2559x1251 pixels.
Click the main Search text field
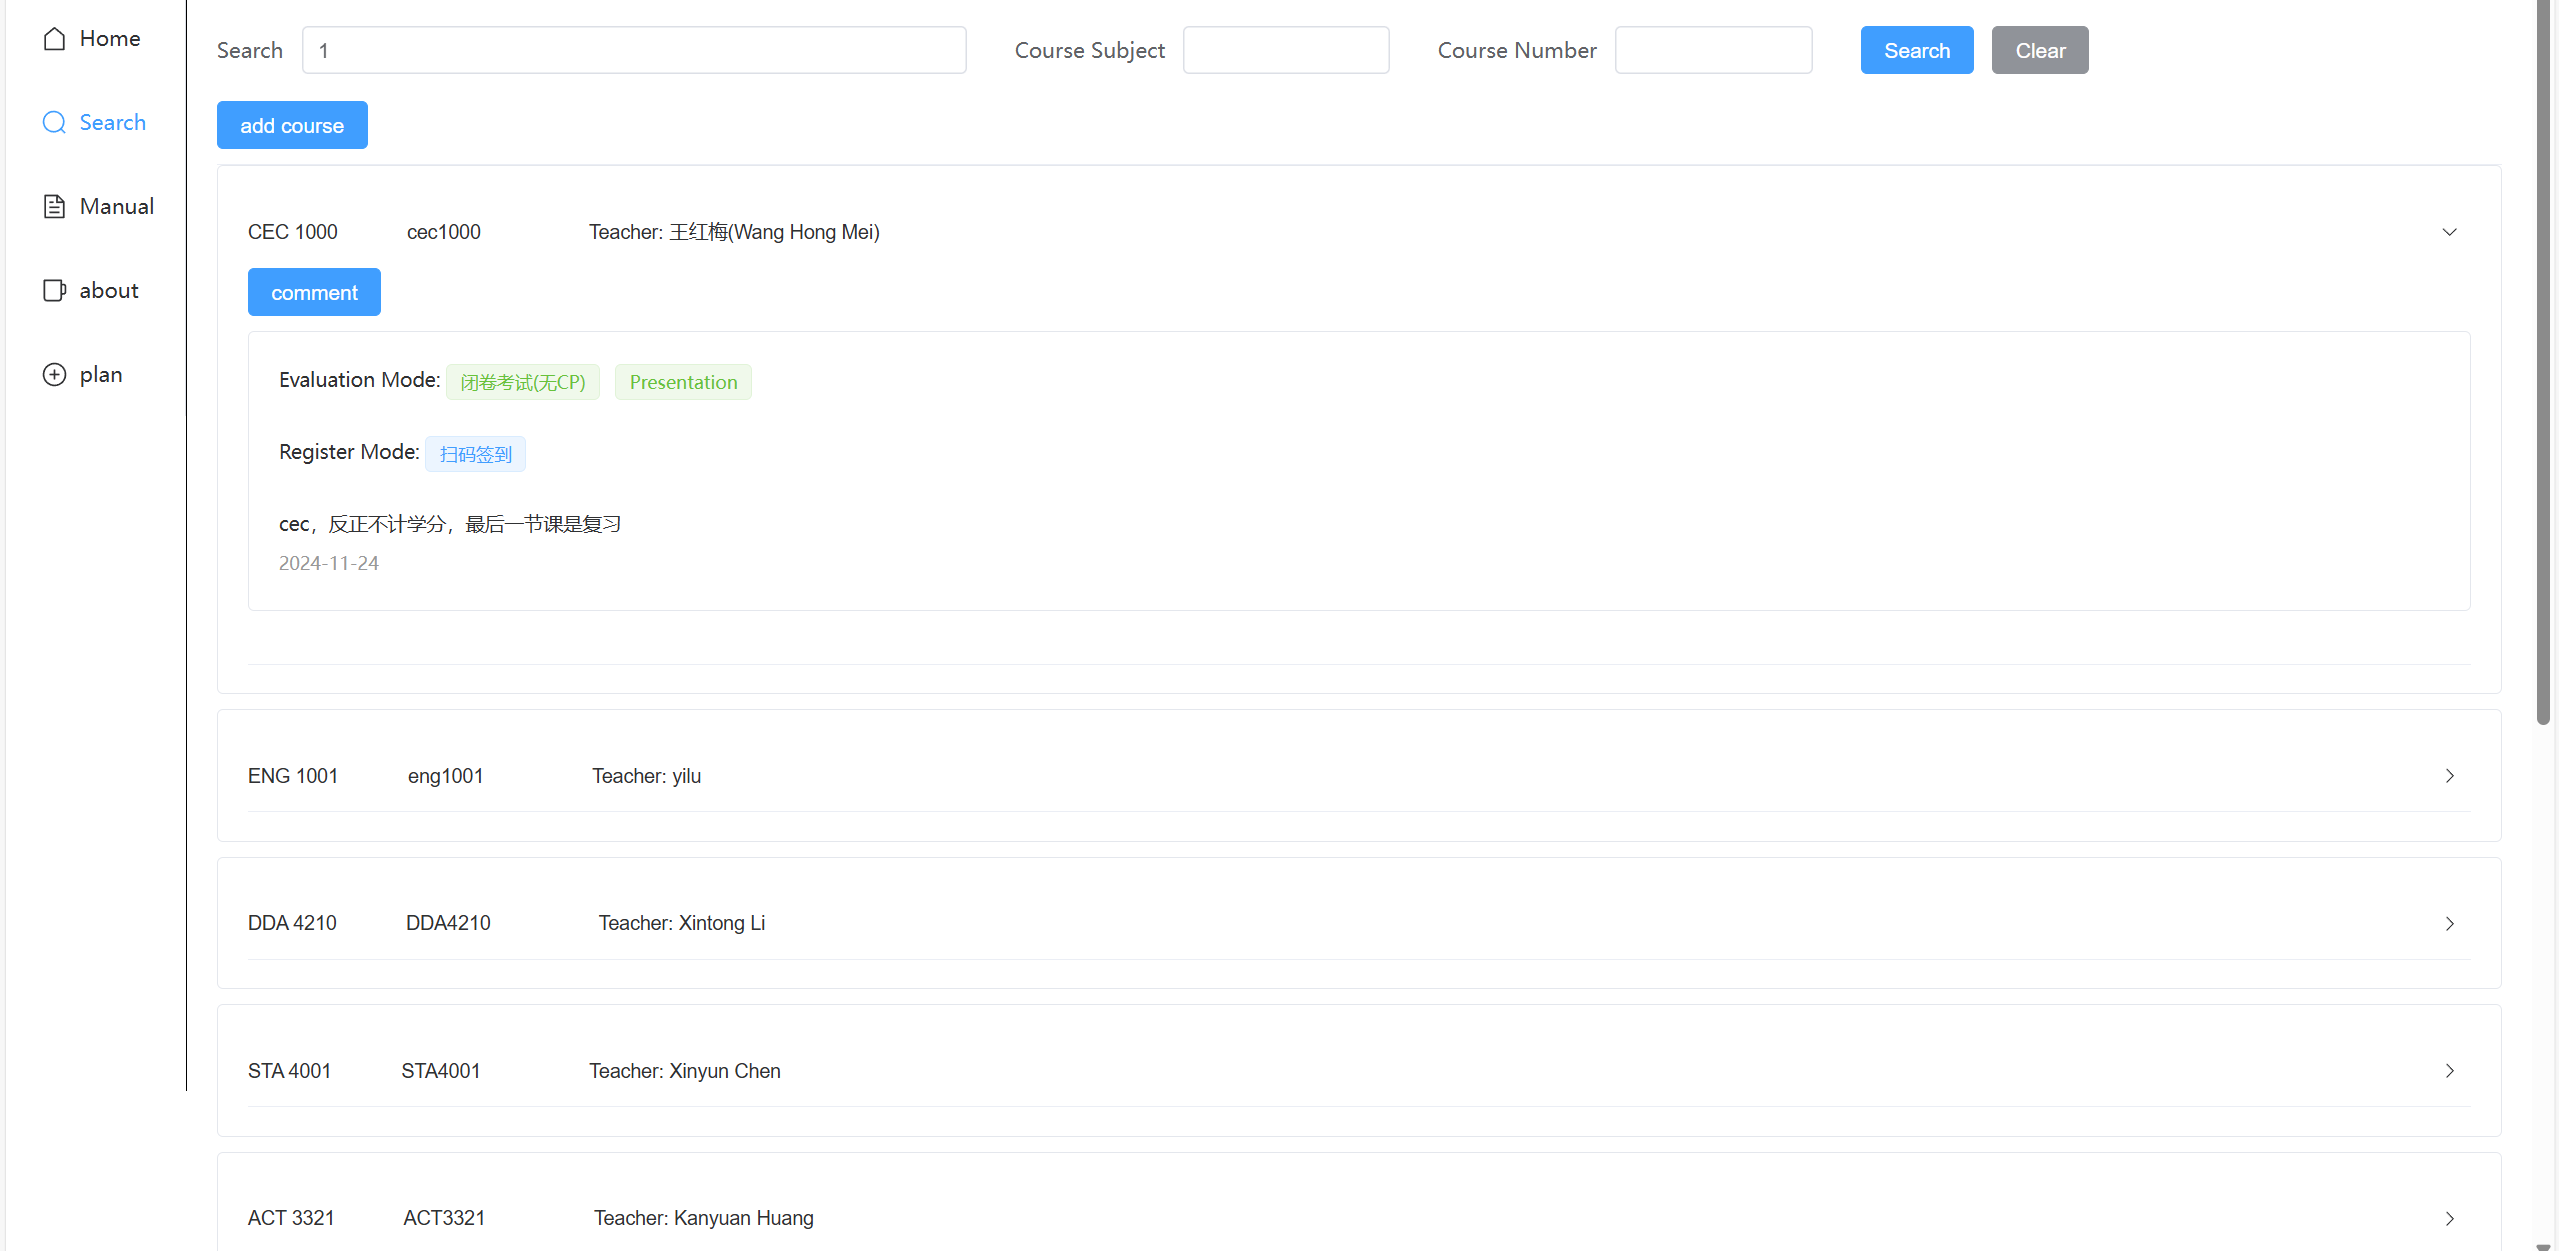[634, 51]
